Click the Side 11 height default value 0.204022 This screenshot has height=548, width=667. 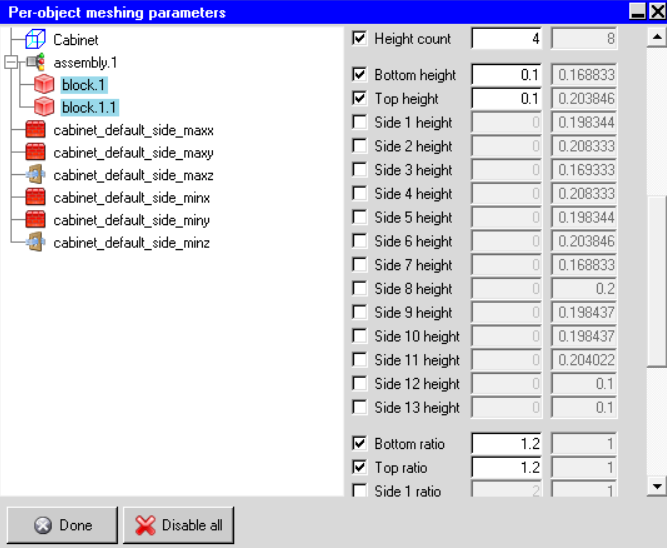pyautogui.click(x=584, y=360)
